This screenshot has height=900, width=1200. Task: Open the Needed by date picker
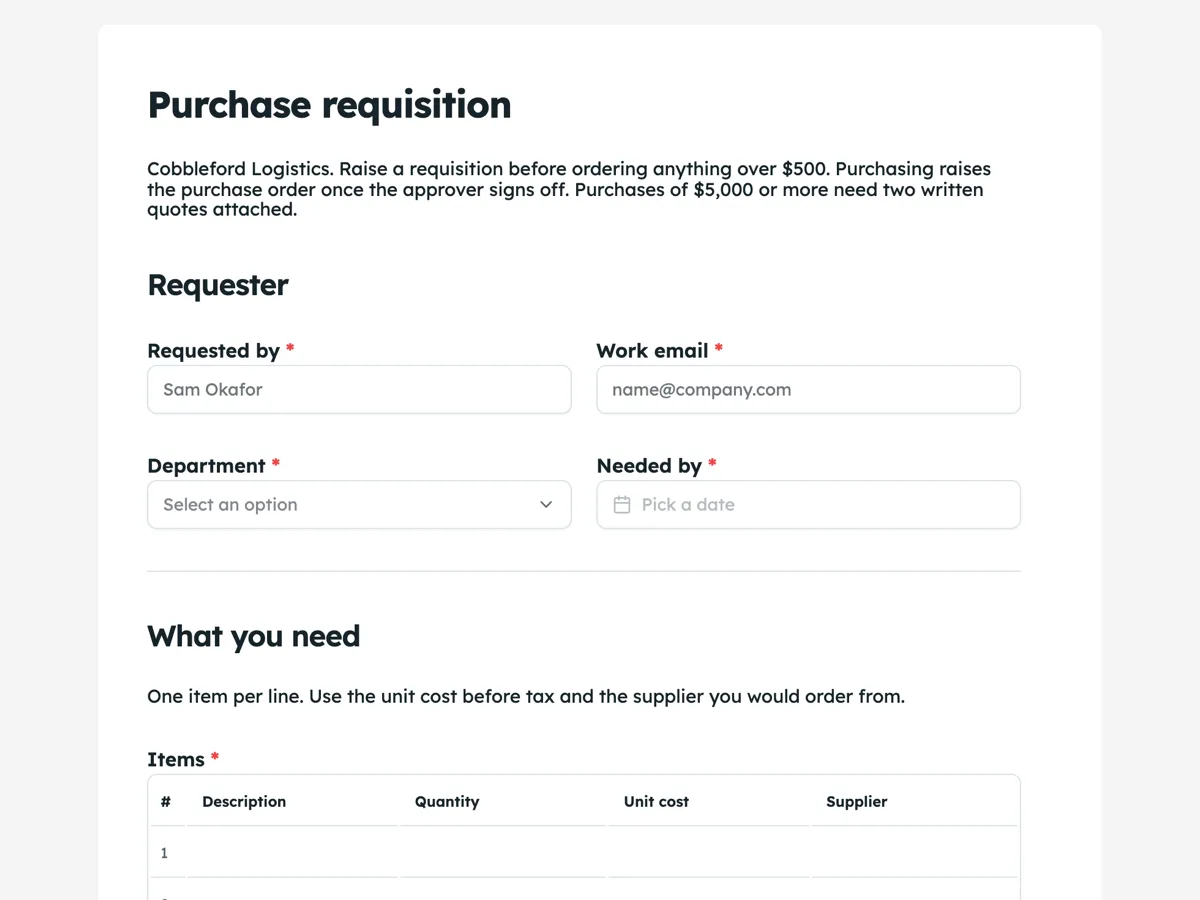(x=808, y=505)
